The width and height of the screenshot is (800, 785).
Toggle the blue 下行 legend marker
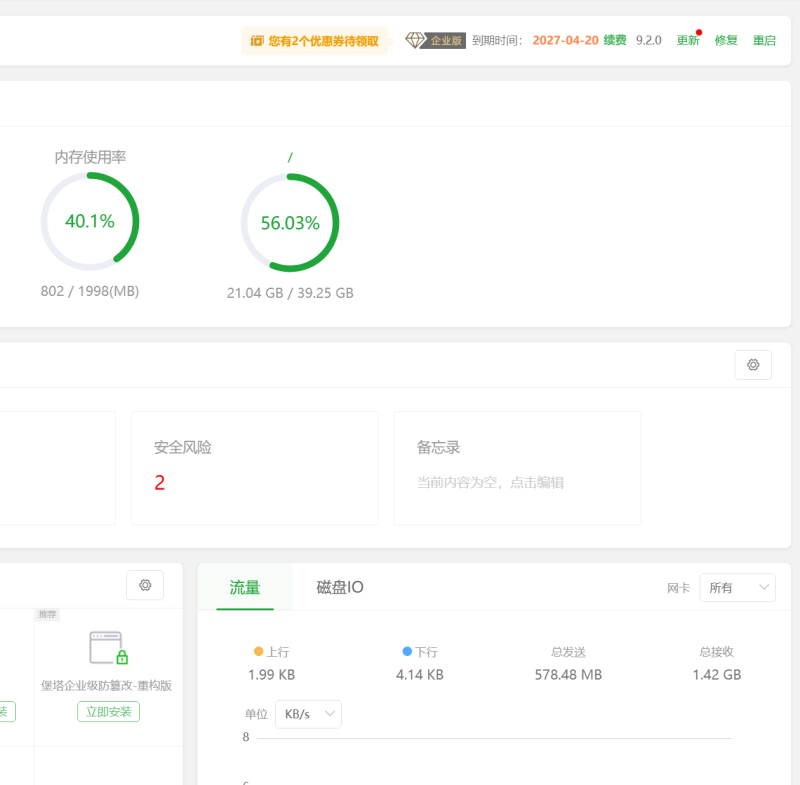[x=407, y=651]
